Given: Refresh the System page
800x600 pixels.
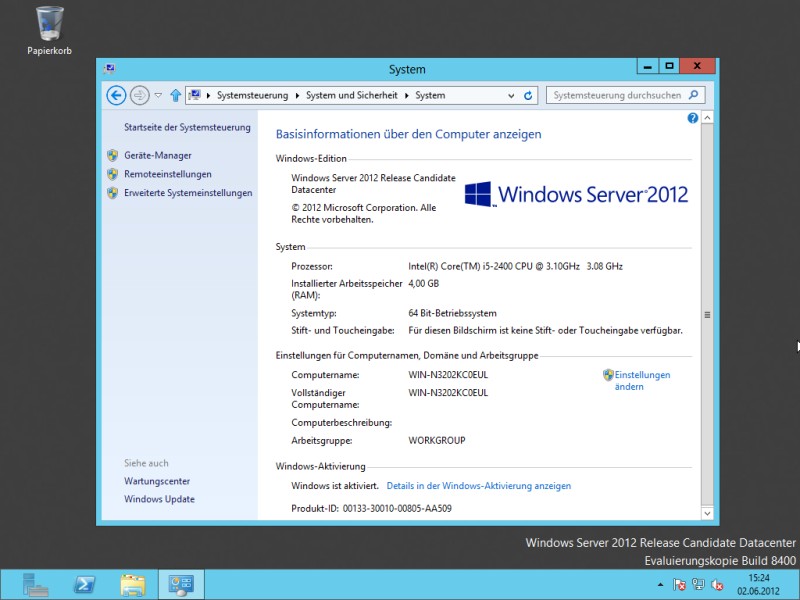Looking at the screenshot, I should [528, 95].
